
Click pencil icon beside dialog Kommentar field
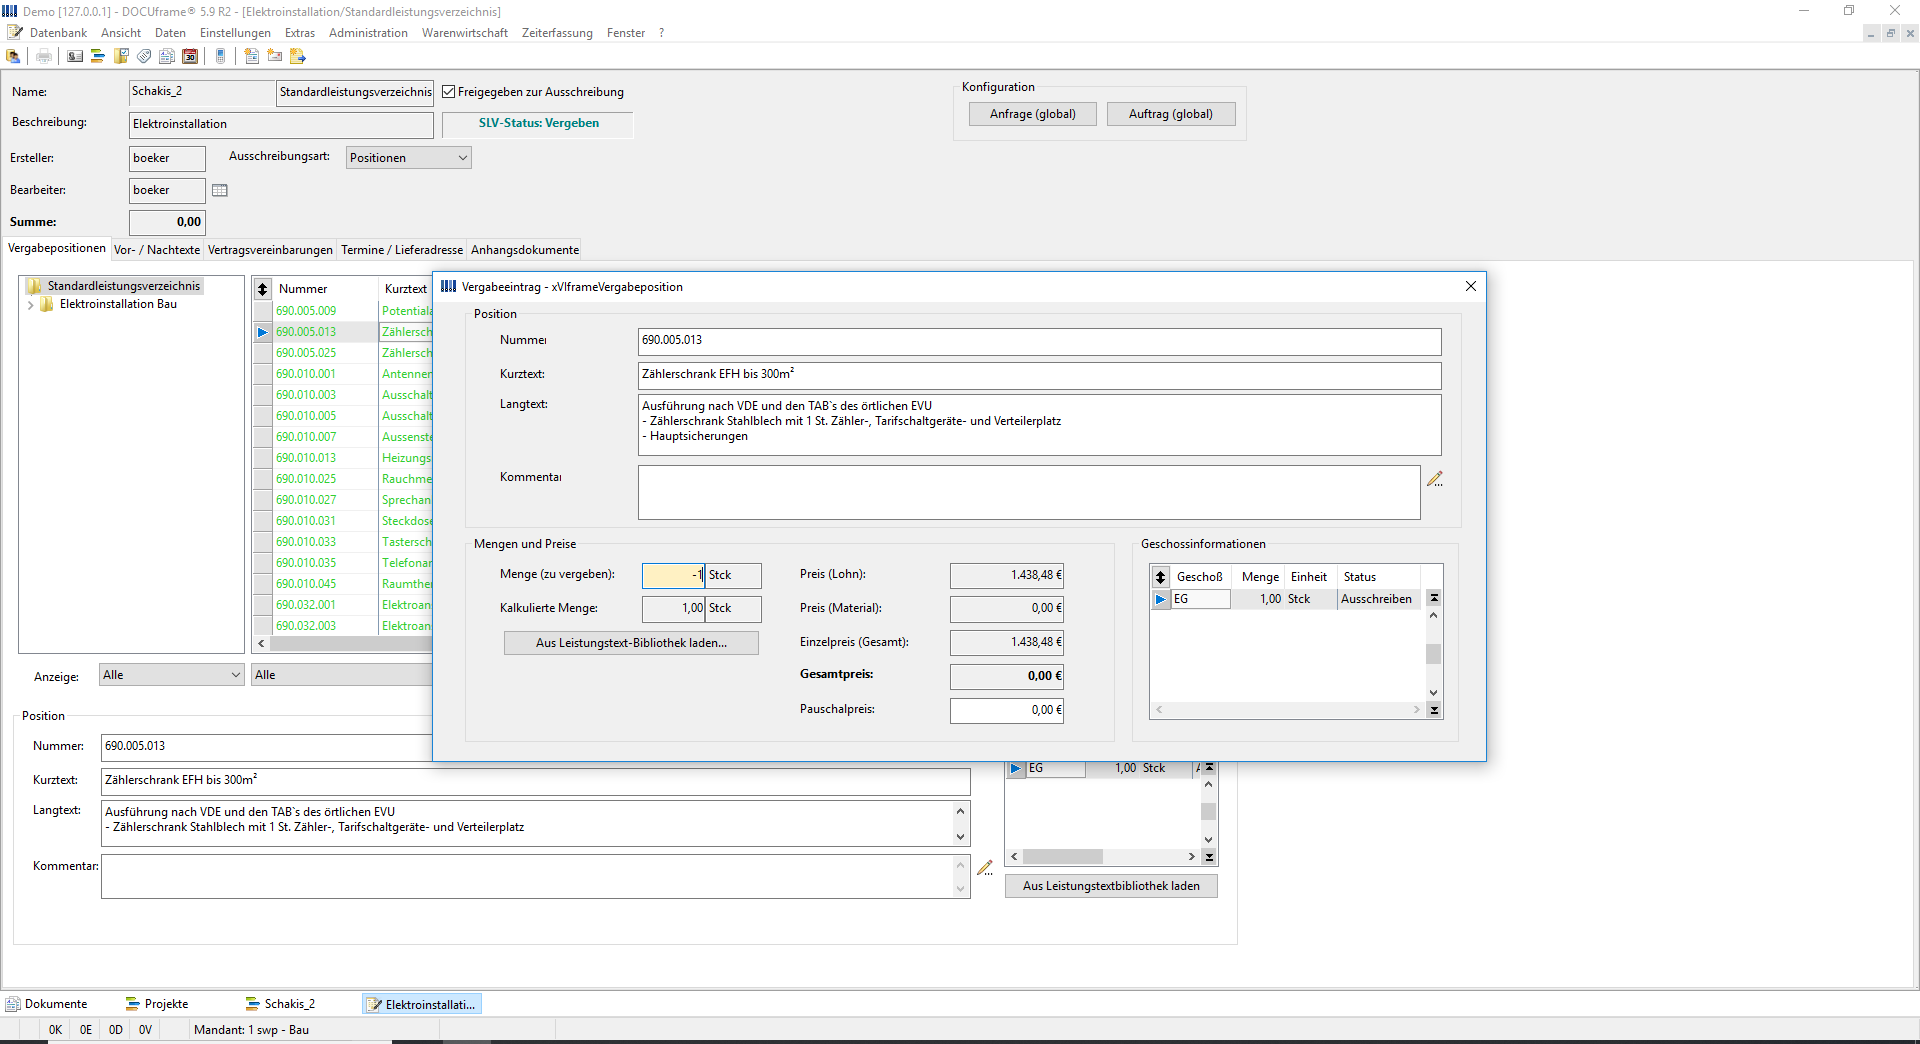(1435, 479)
